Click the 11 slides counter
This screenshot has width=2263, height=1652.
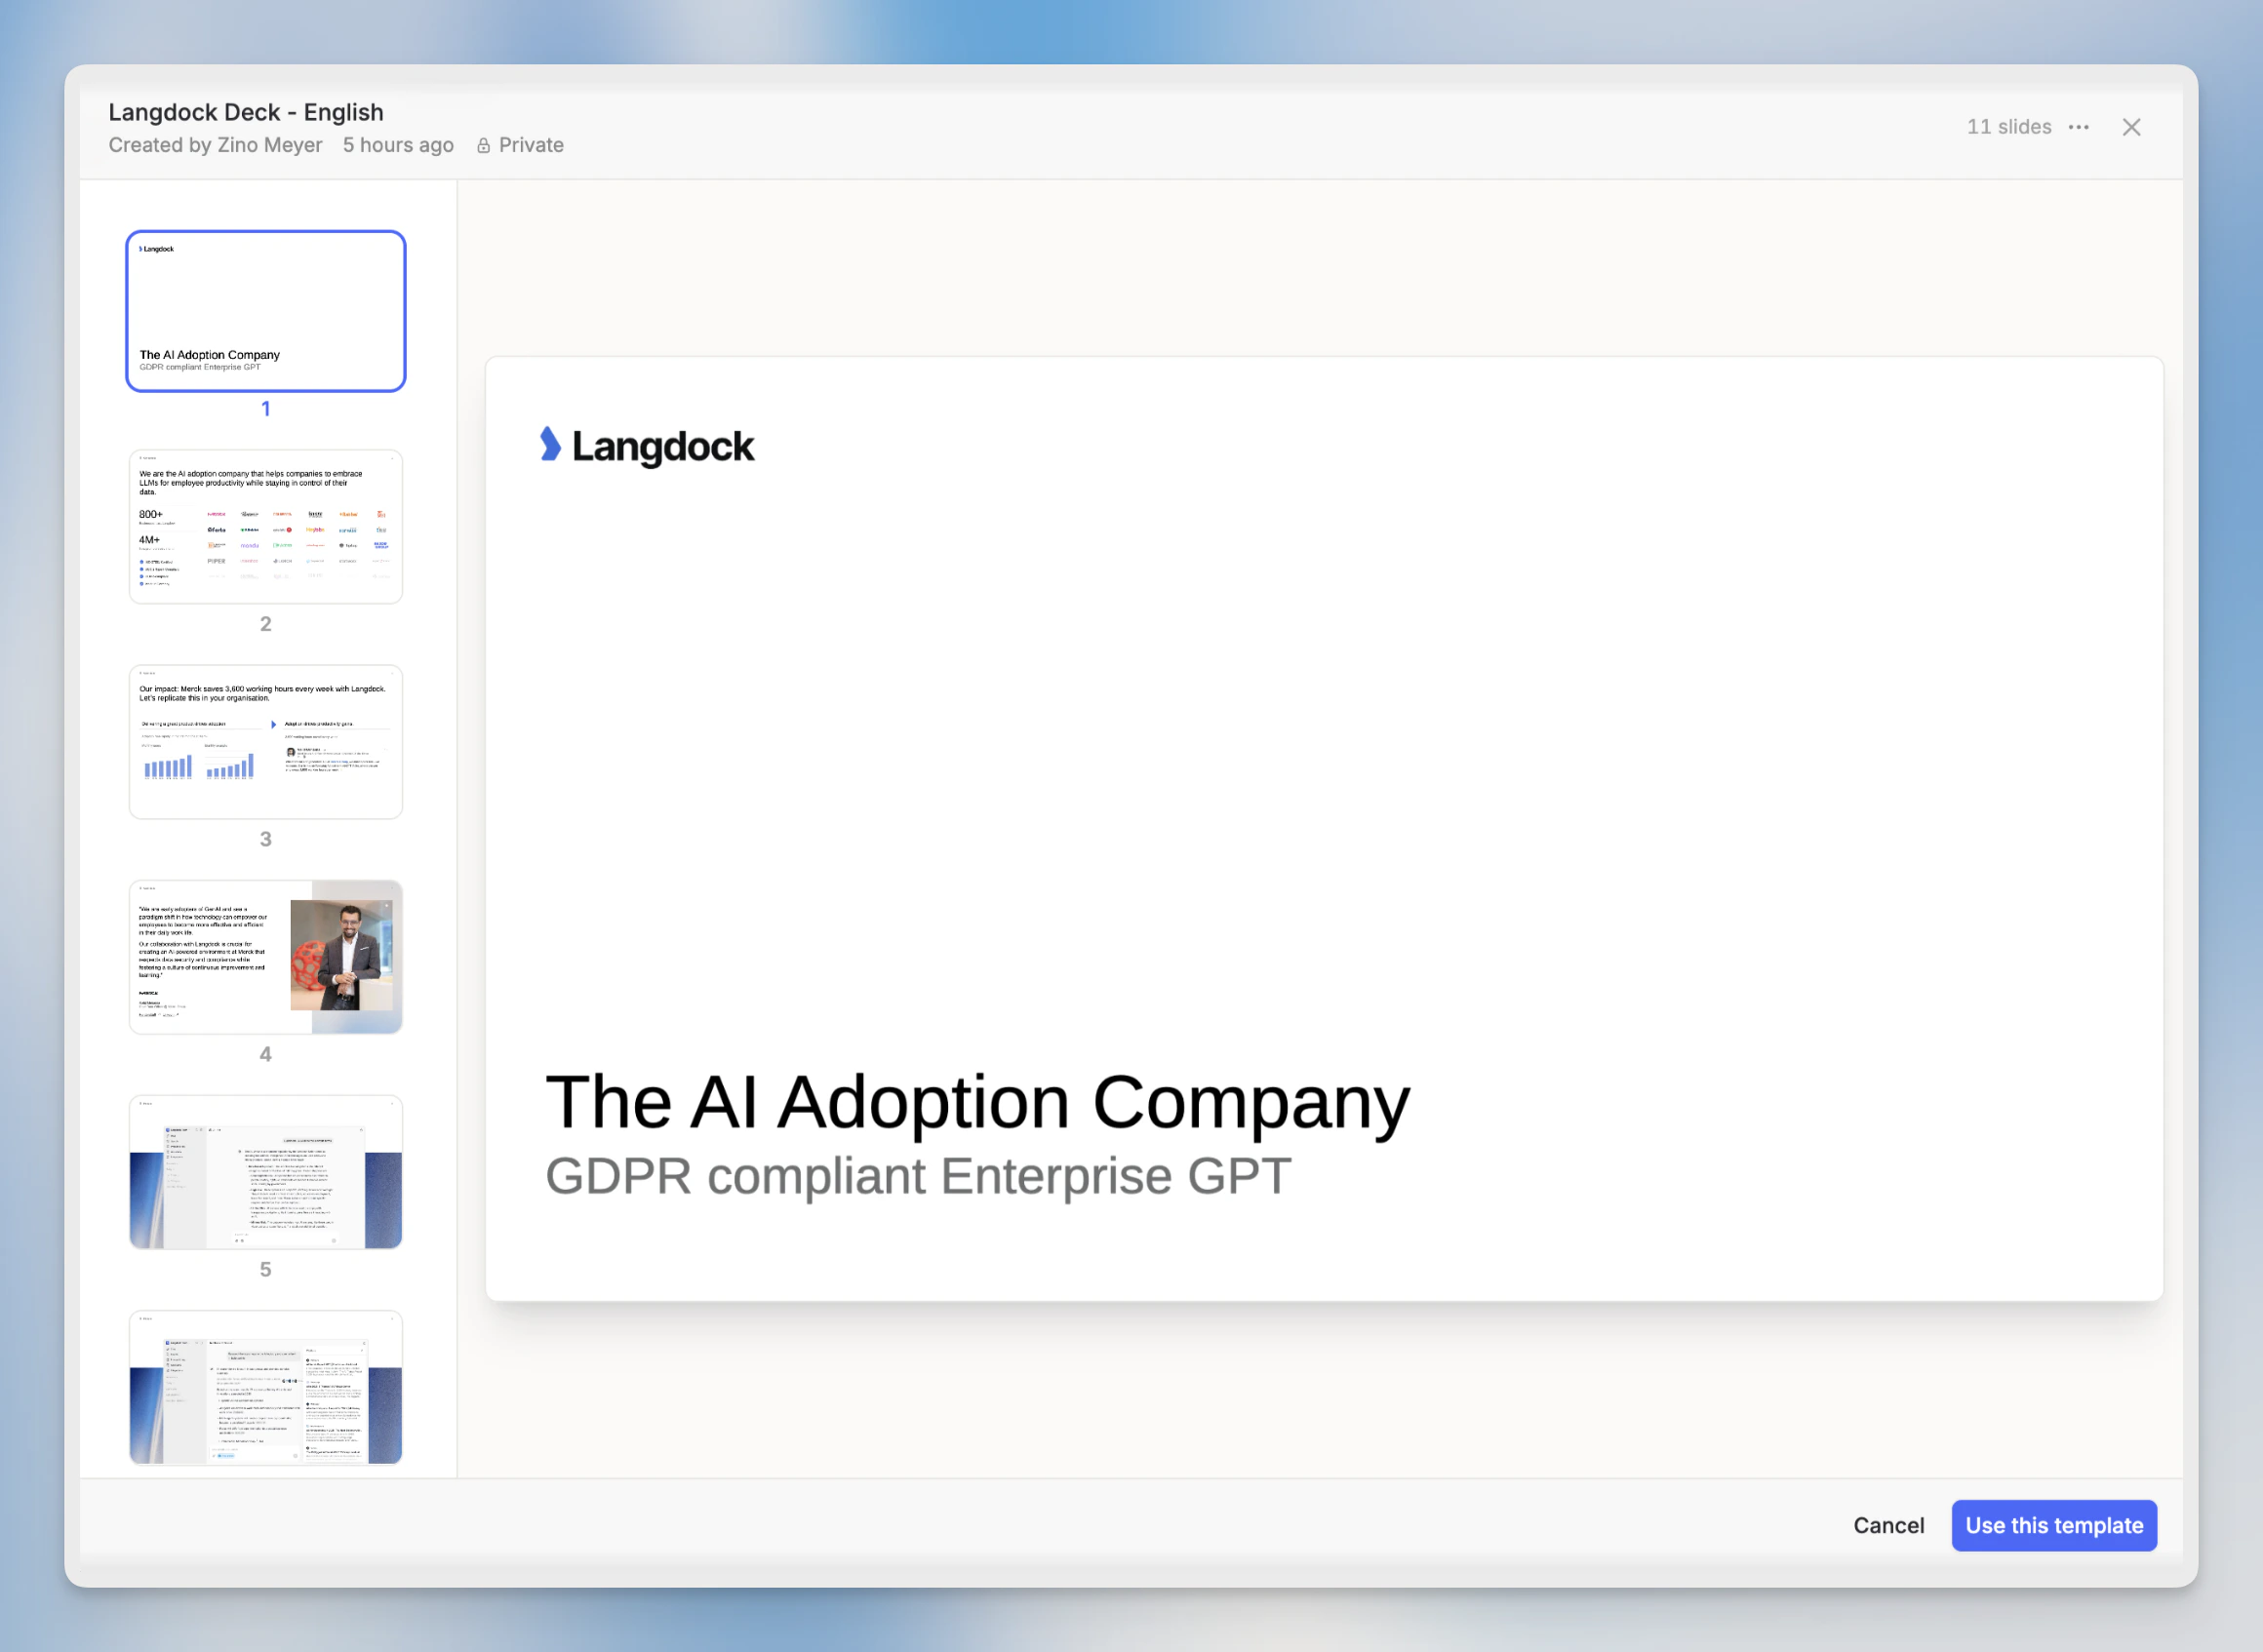click(2008, 127)
